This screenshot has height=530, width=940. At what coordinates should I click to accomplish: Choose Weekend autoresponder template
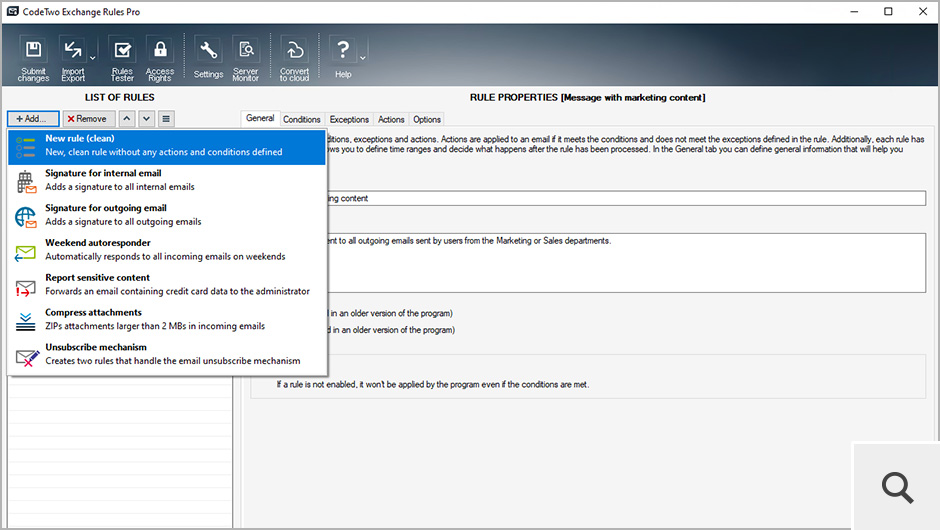[x=167, y=250]
